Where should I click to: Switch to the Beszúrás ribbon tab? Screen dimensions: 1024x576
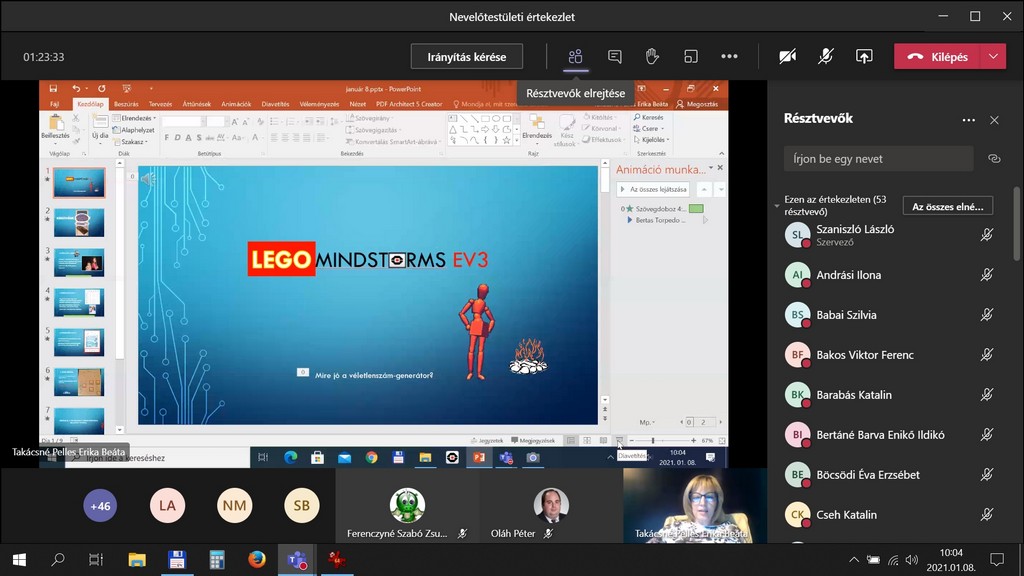[x=126, y=104]
